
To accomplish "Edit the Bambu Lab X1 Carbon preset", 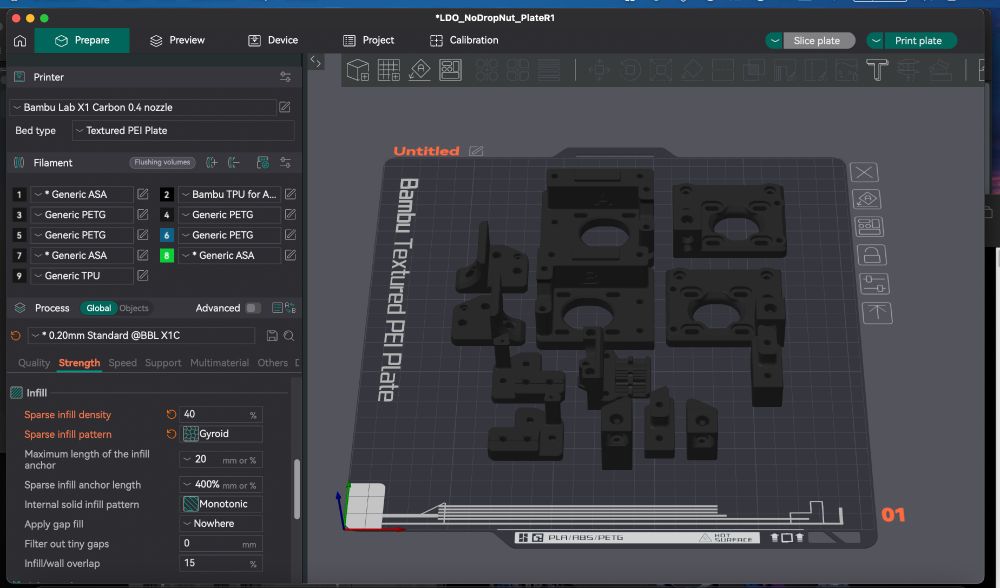I will (285, 107).
